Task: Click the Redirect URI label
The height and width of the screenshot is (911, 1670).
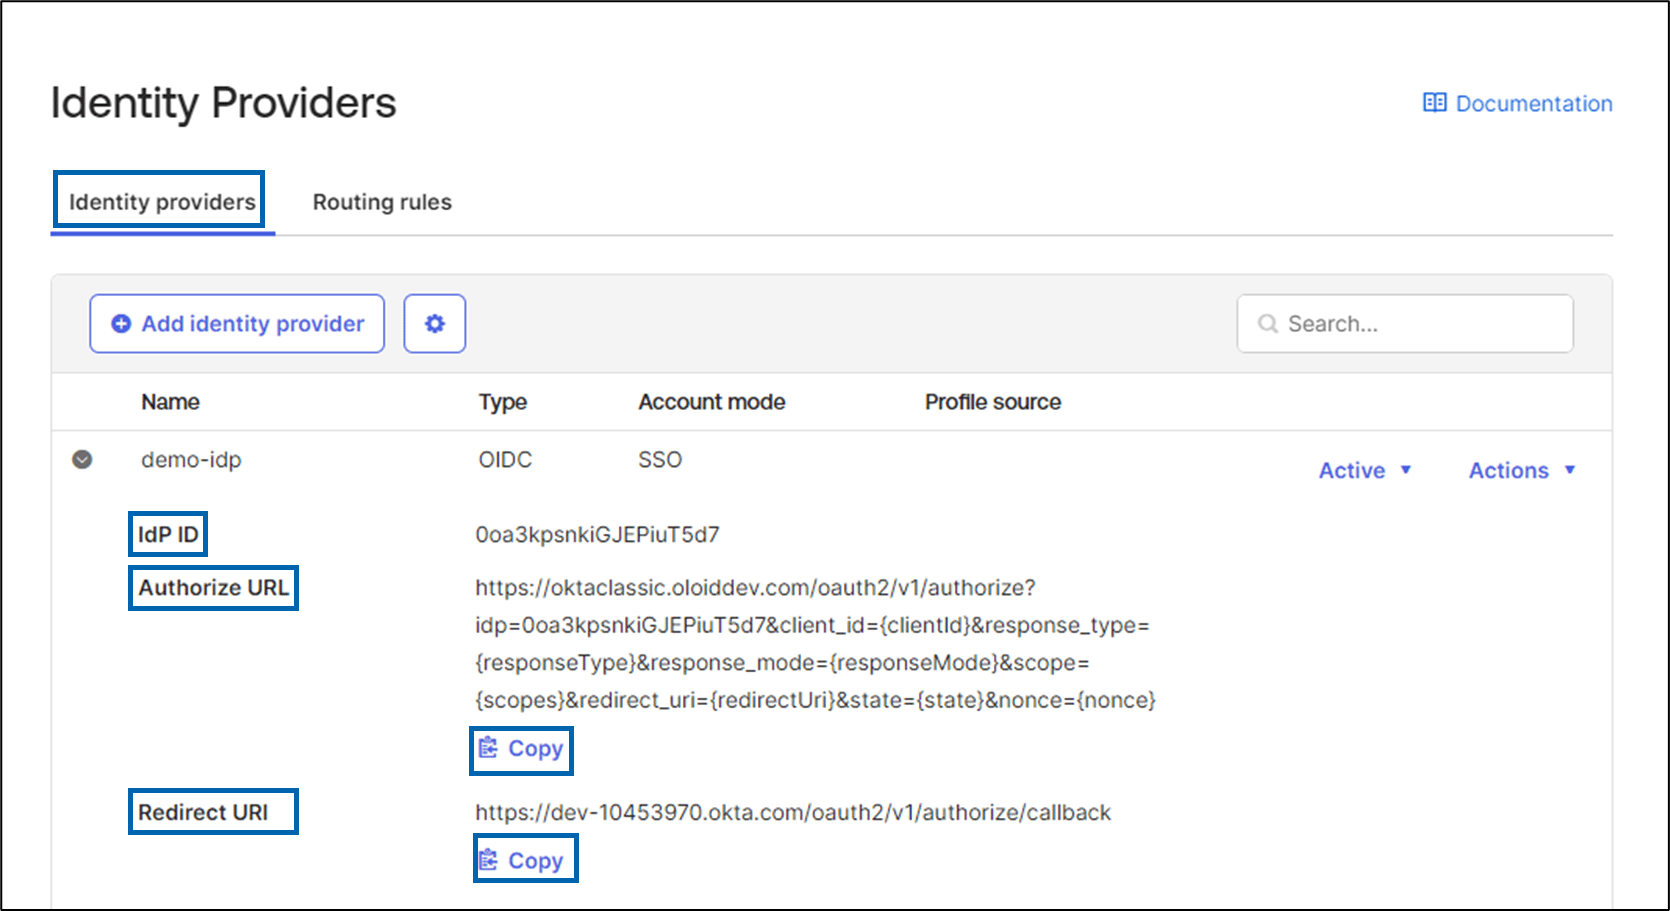Action: tap(203, 812)
